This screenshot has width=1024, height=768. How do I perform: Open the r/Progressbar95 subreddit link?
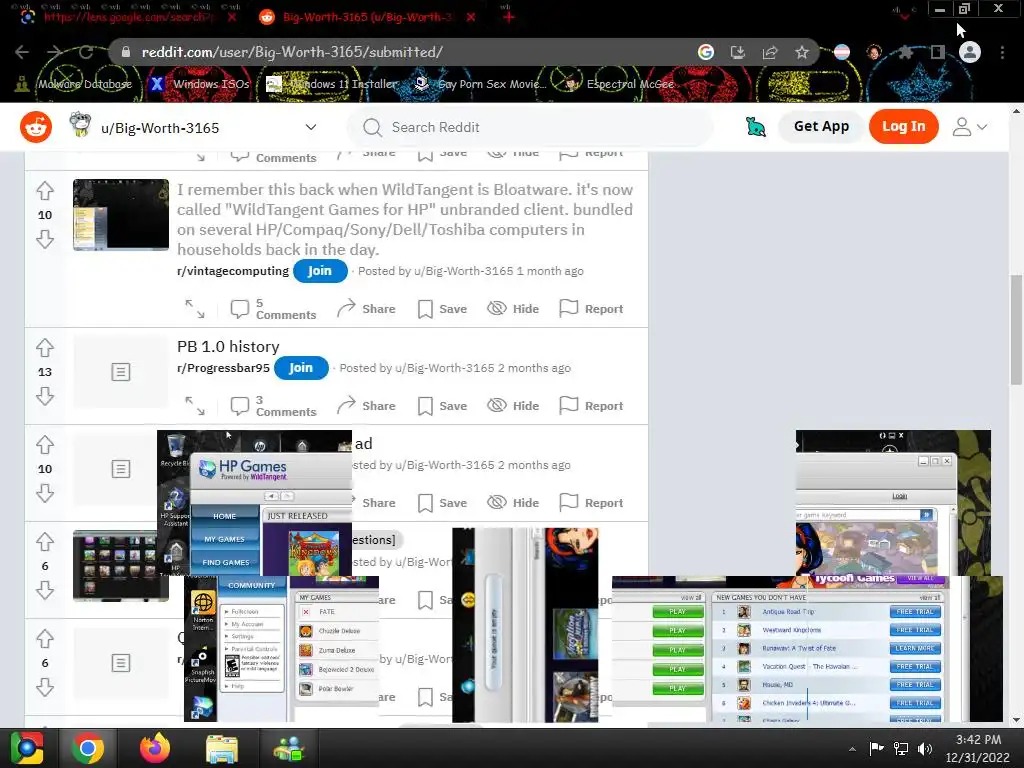click(x=223, y=368)
